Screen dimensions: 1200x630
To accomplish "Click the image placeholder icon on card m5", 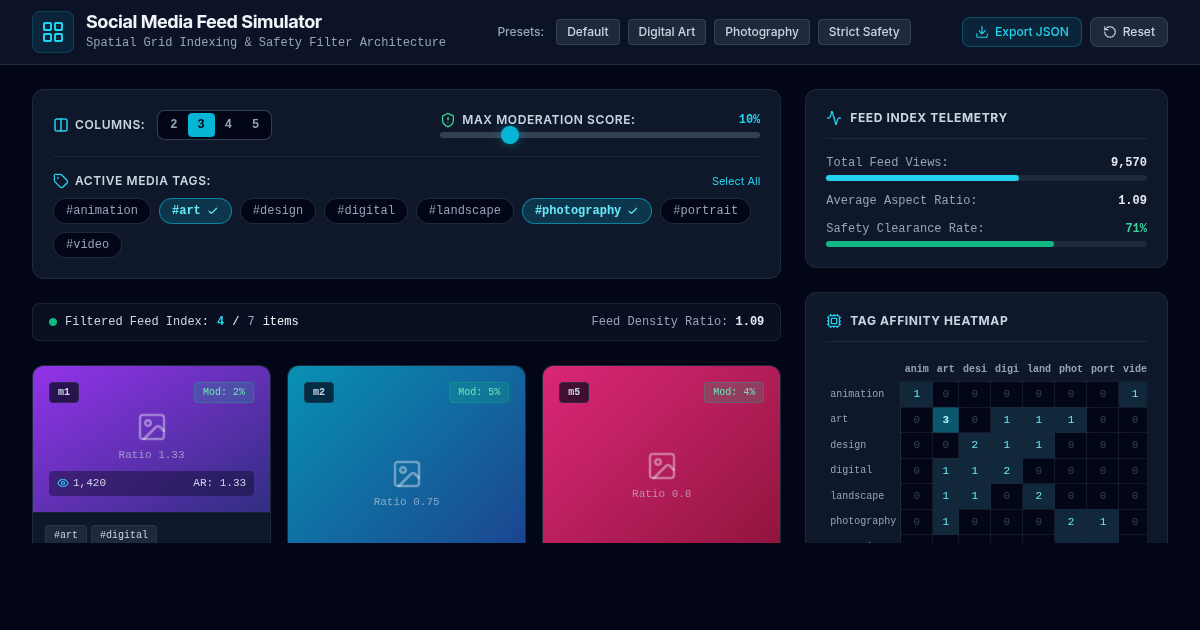I will click(x=662, y=466).
